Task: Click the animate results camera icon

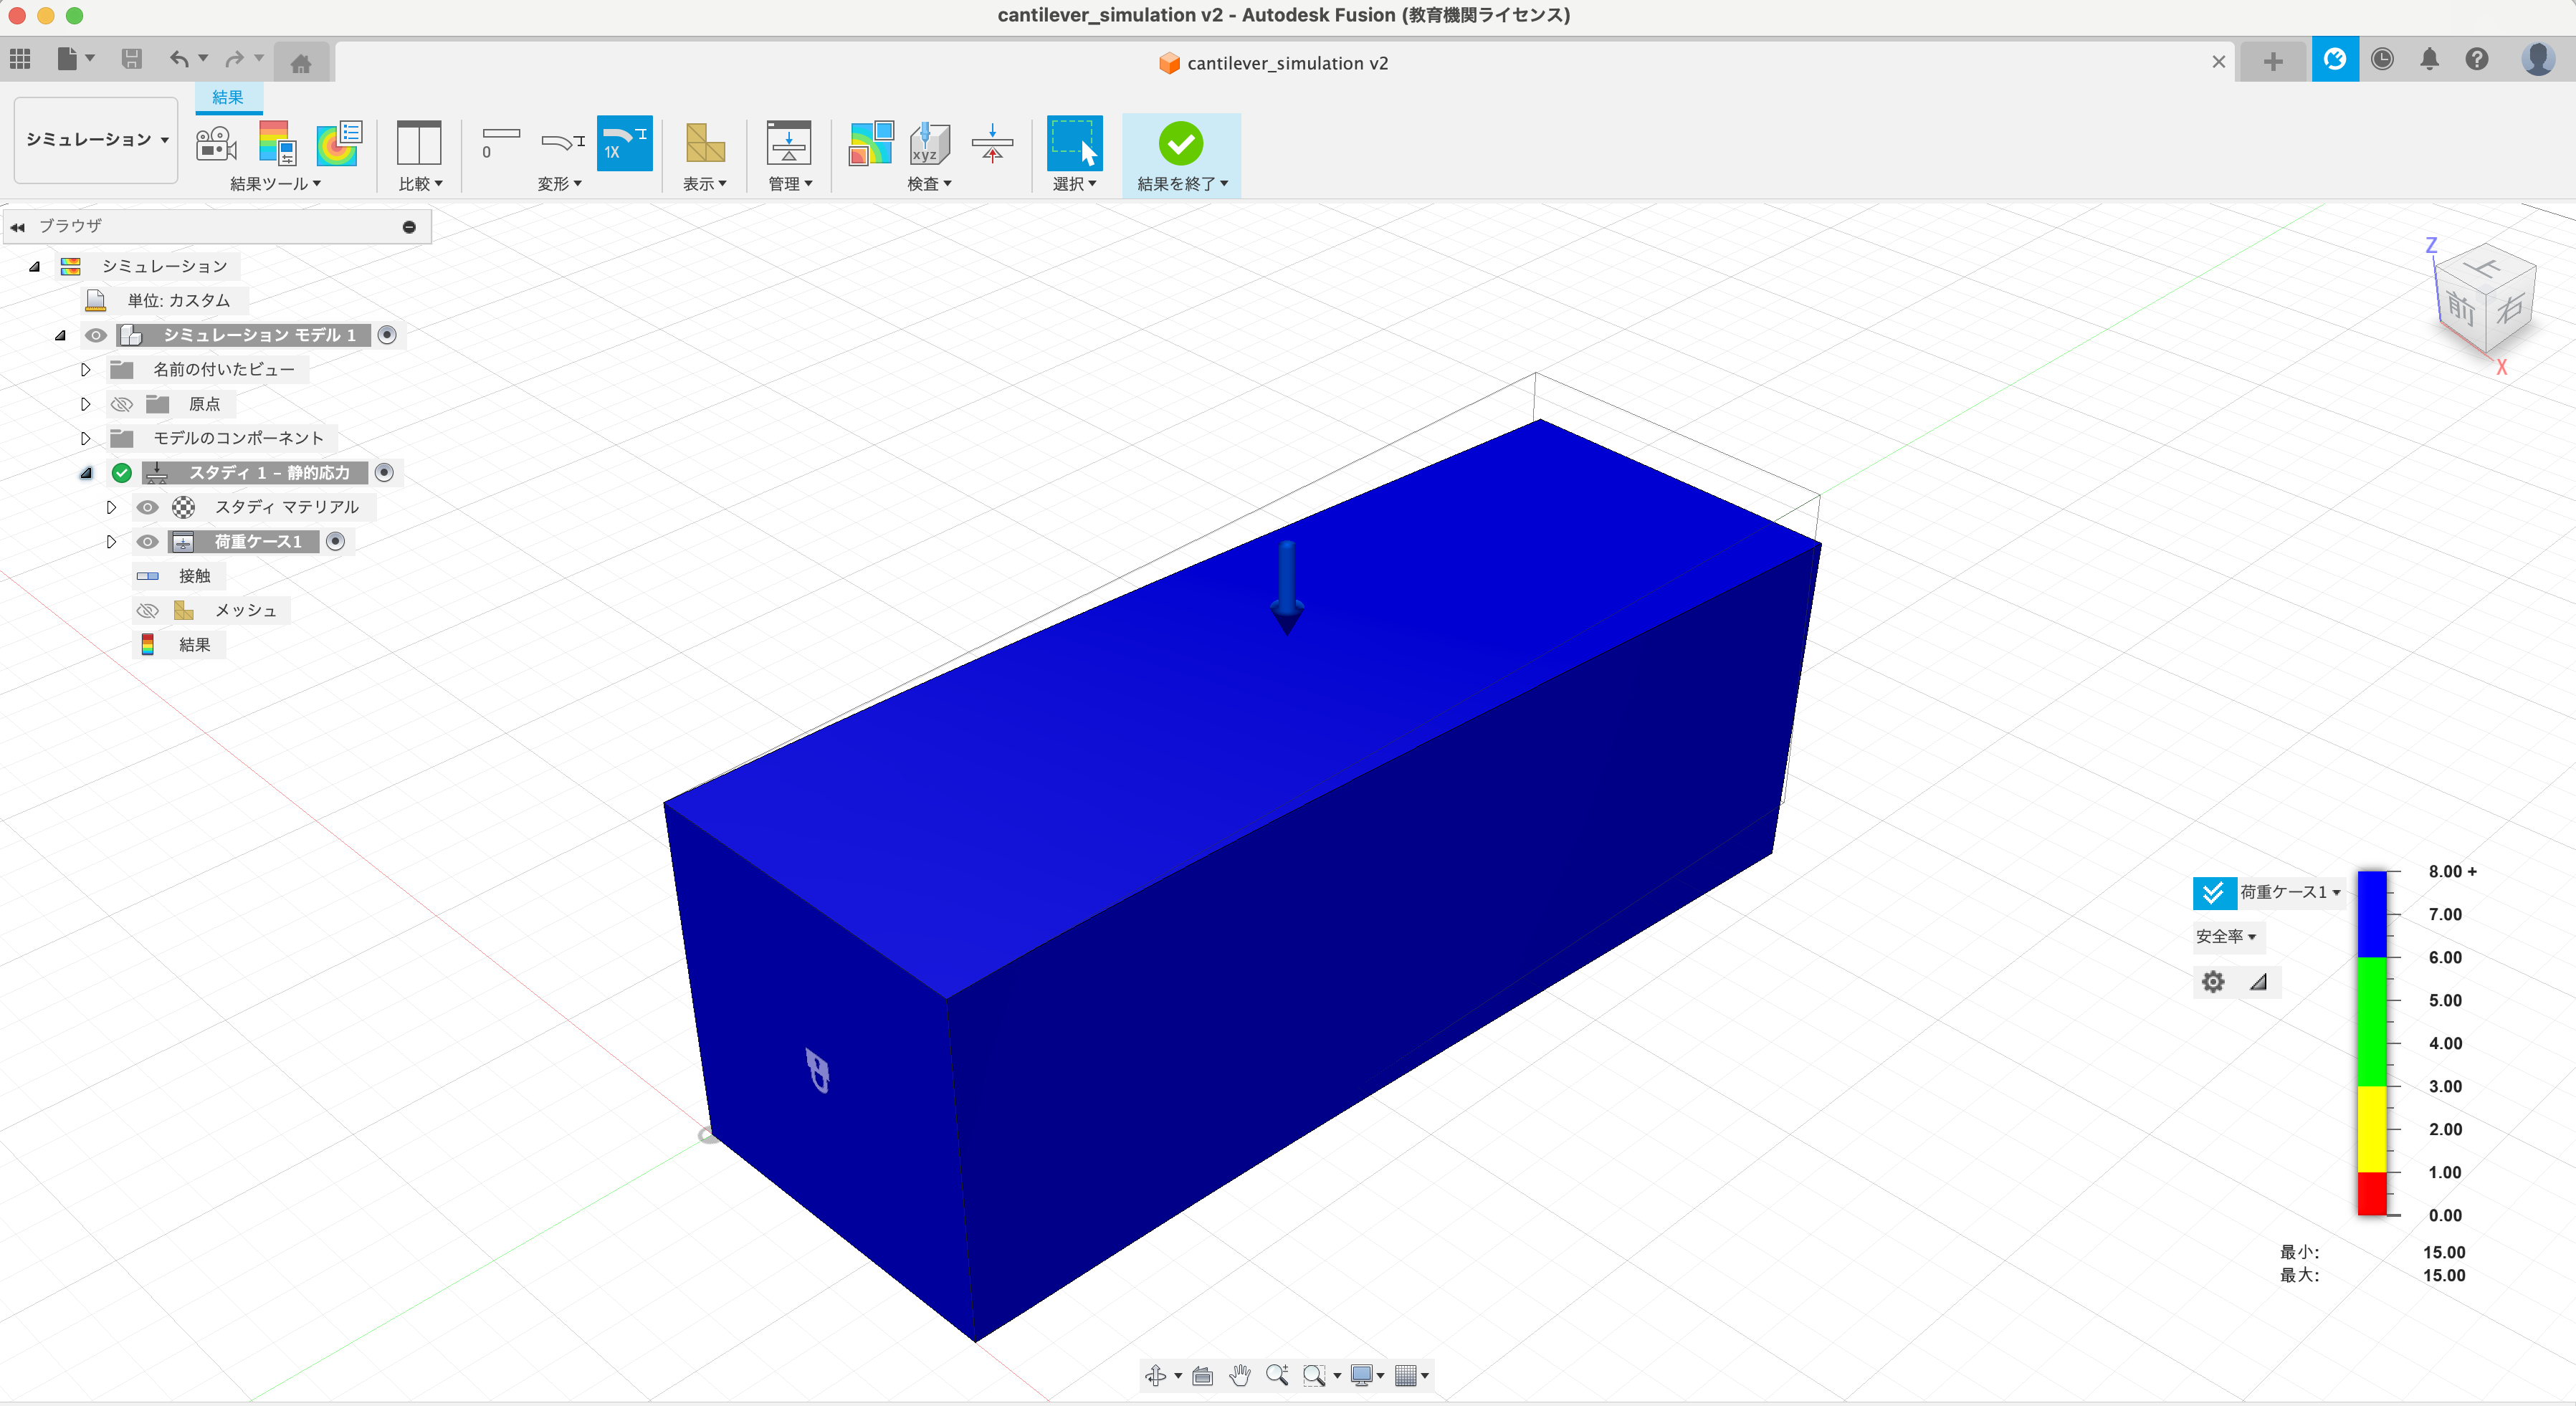Action: pos(216,144)
